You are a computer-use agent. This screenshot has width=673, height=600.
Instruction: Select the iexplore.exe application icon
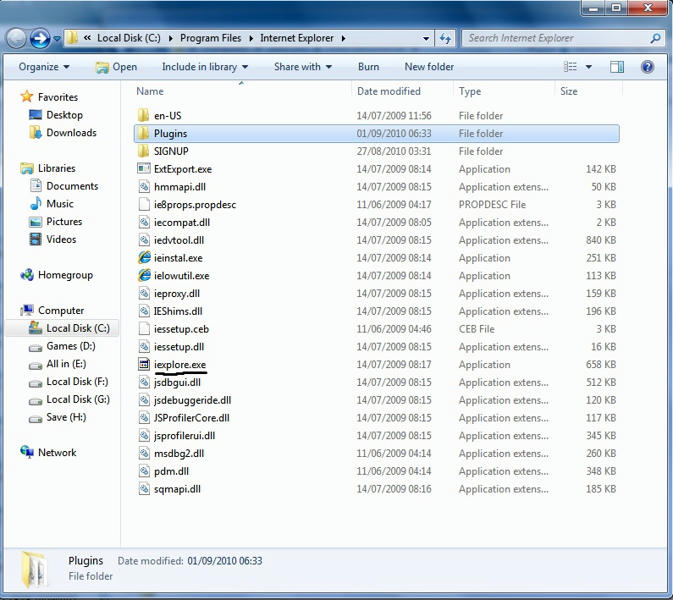click(143, 364)
